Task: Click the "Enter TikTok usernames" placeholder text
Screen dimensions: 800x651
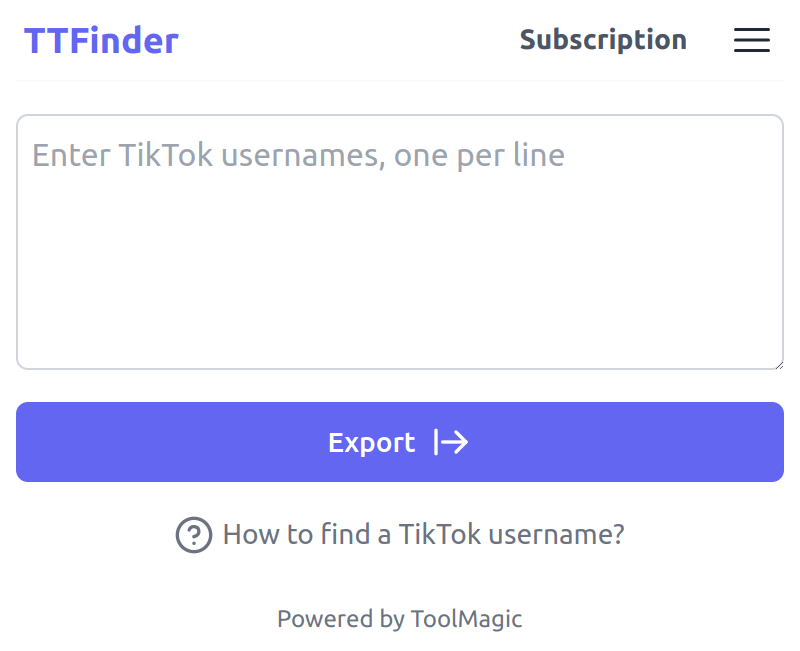Action: point(298,155)
